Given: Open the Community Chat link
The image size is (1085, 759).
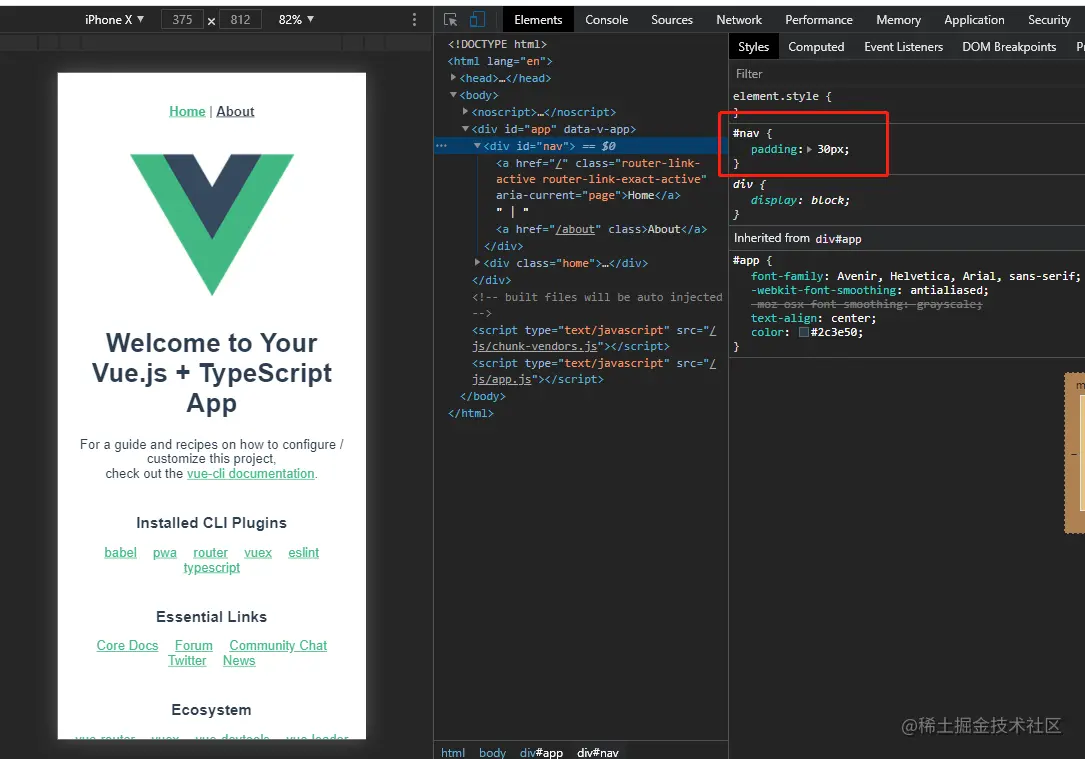Looking at the screenshot, I should tap(278, 646).
